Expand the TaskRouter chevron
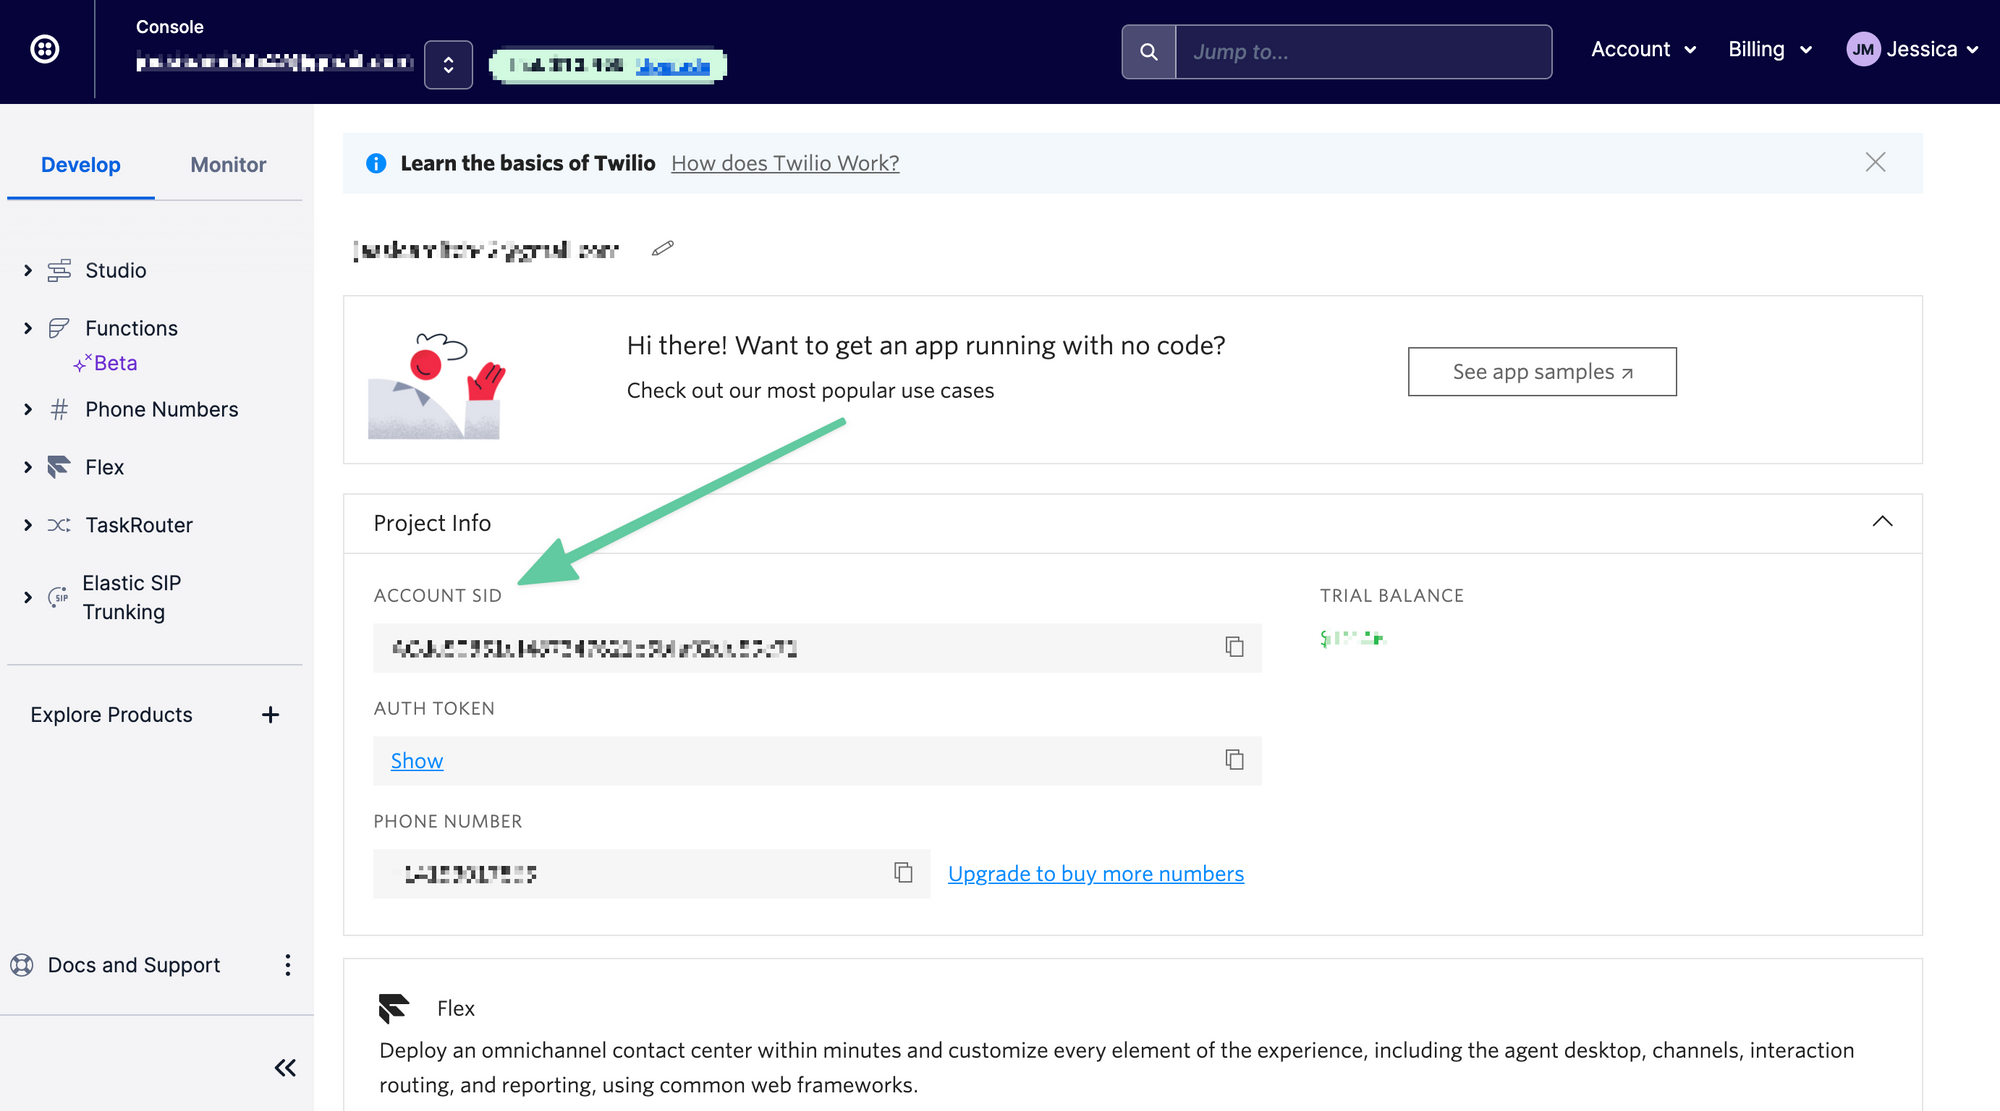Image resolution: width=2000 pixels, height=1111 pixels. tap(28, 525)
